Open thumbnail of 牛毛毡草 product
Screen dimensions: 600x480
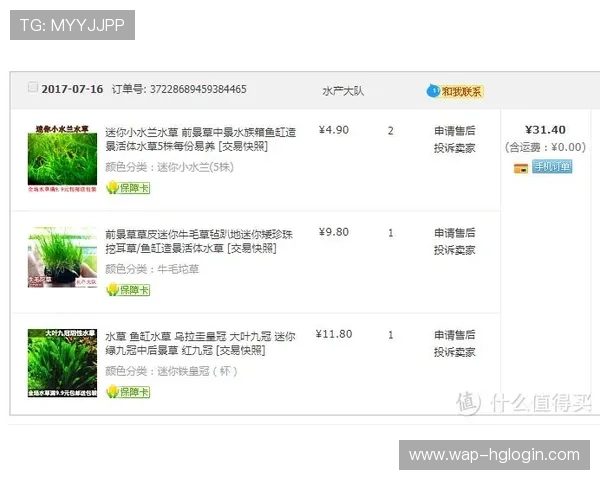pos(62,257)
